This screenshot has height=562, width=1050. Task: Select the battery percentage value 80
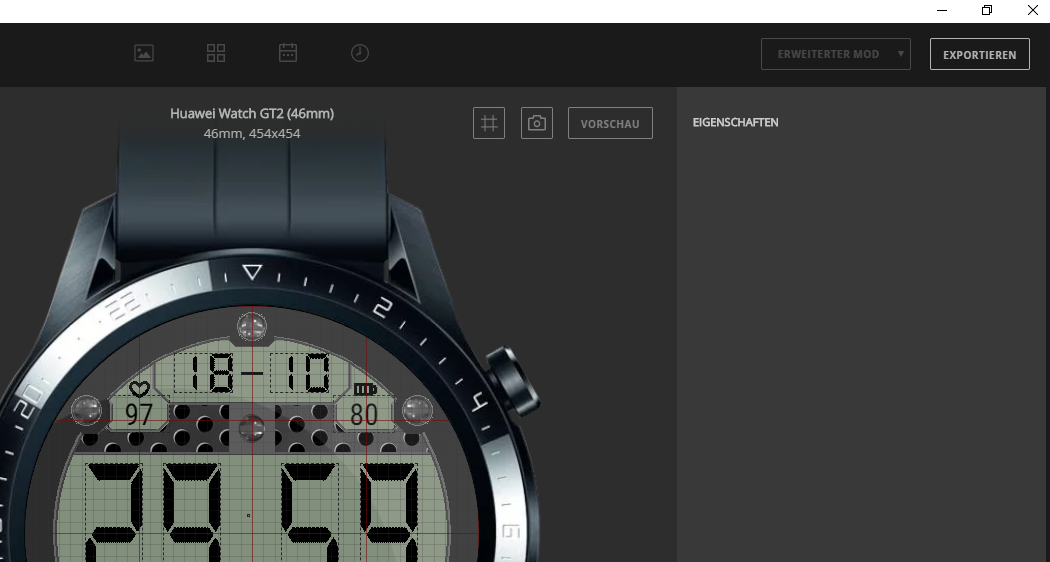pyautogui.click(x=364, y=414)
